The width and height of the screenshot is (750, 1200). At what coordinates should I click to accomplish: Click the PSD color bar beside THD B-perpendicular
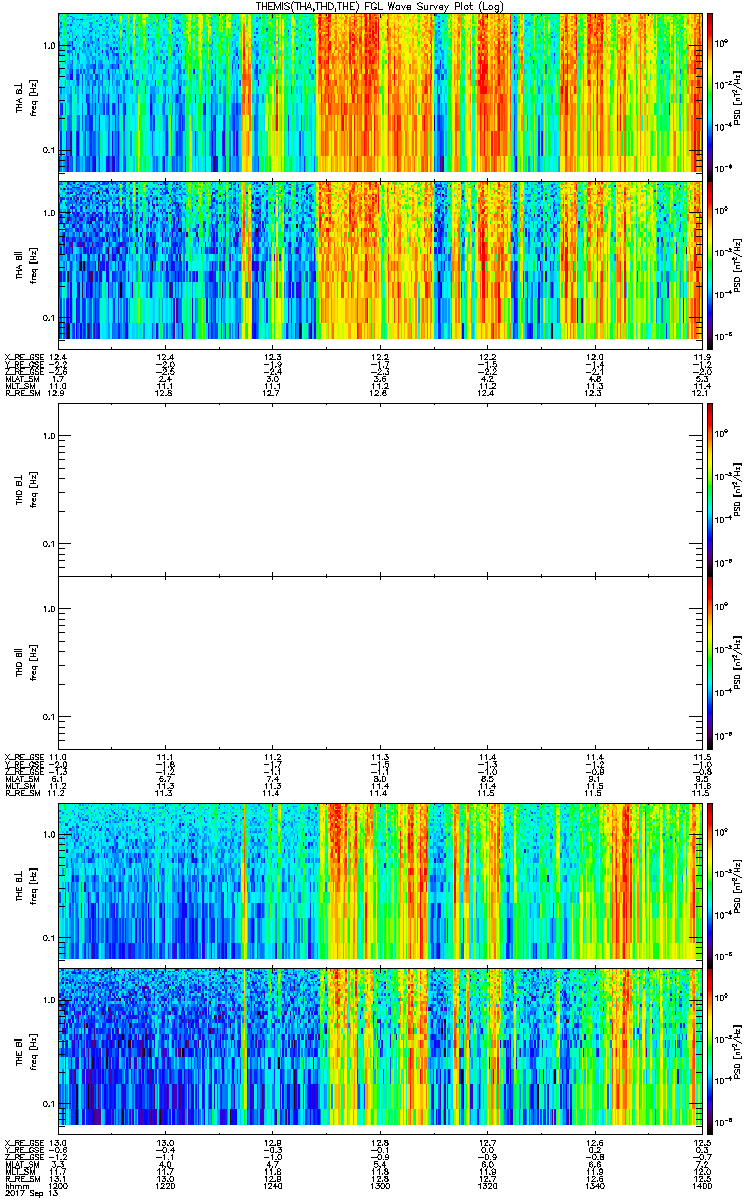711,489
